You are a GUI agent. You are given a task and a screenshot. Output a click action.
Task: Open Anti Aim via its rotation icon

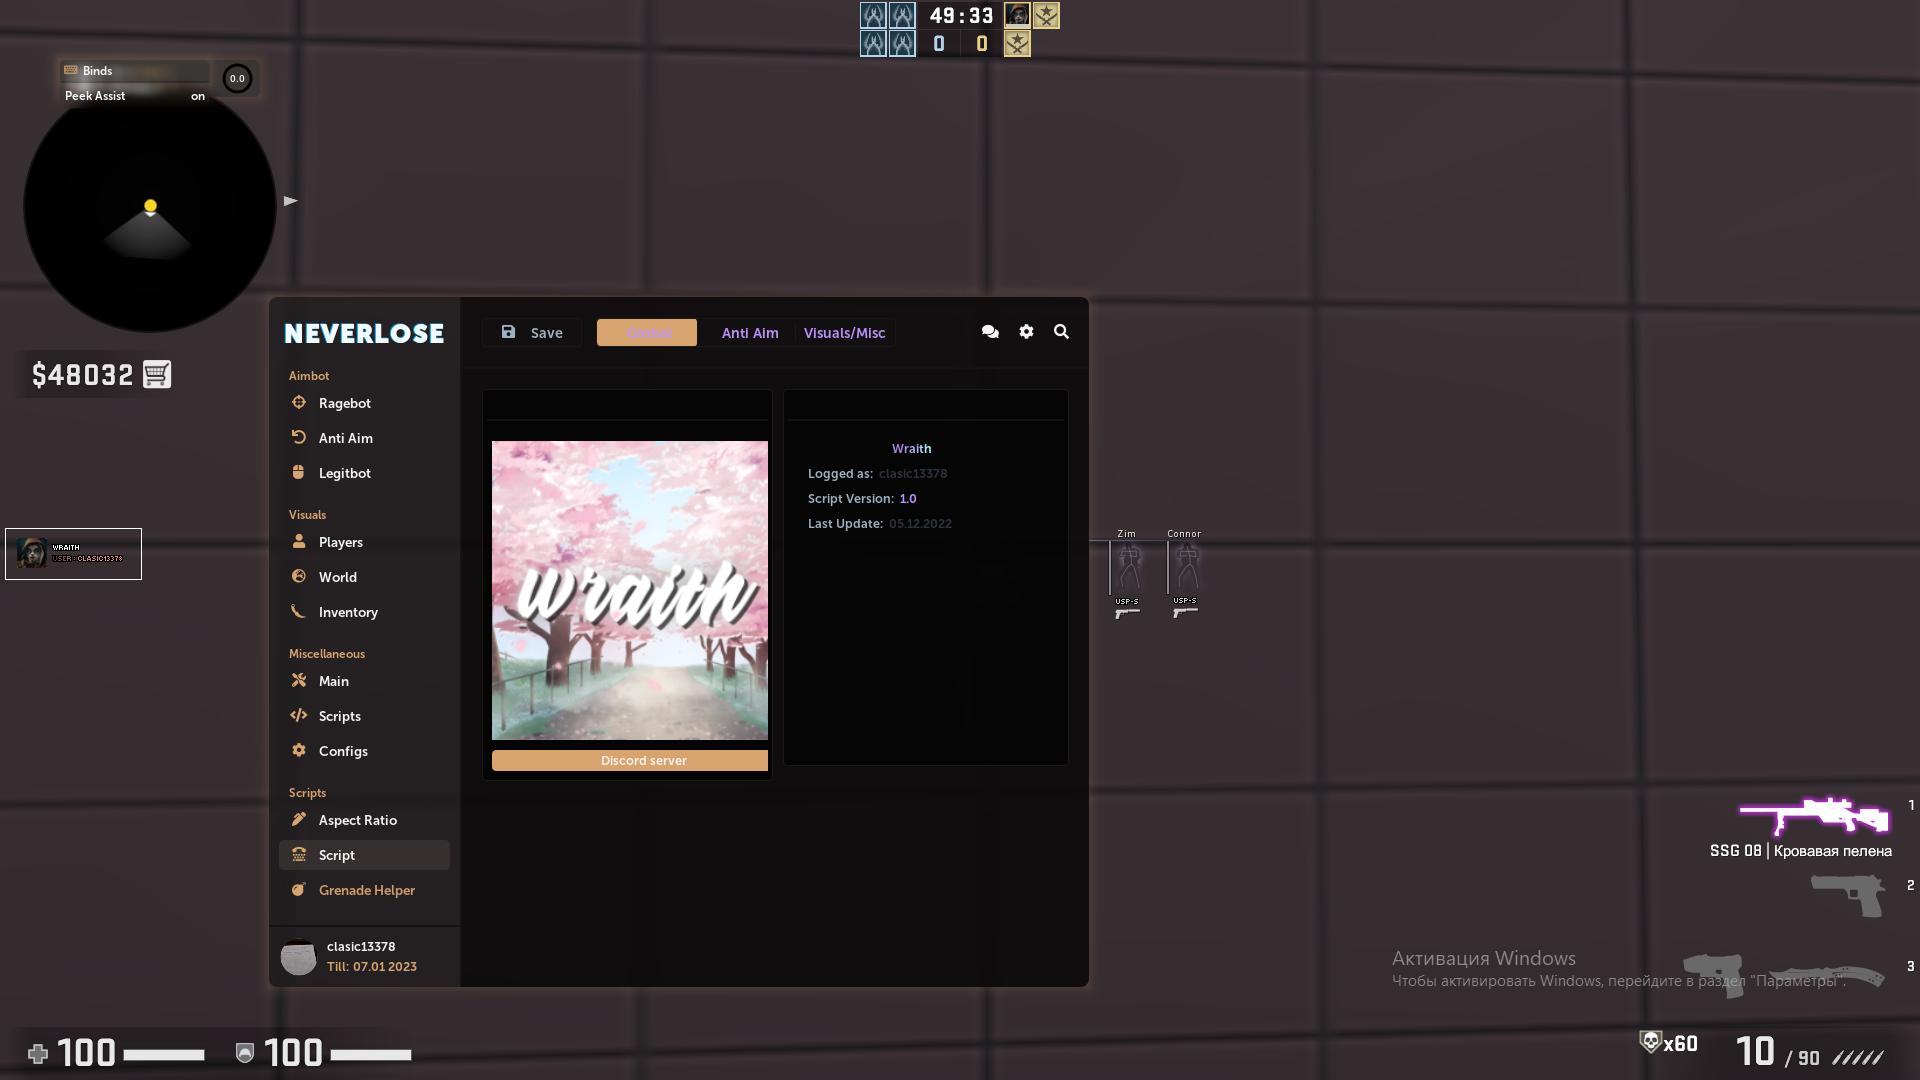299,437
